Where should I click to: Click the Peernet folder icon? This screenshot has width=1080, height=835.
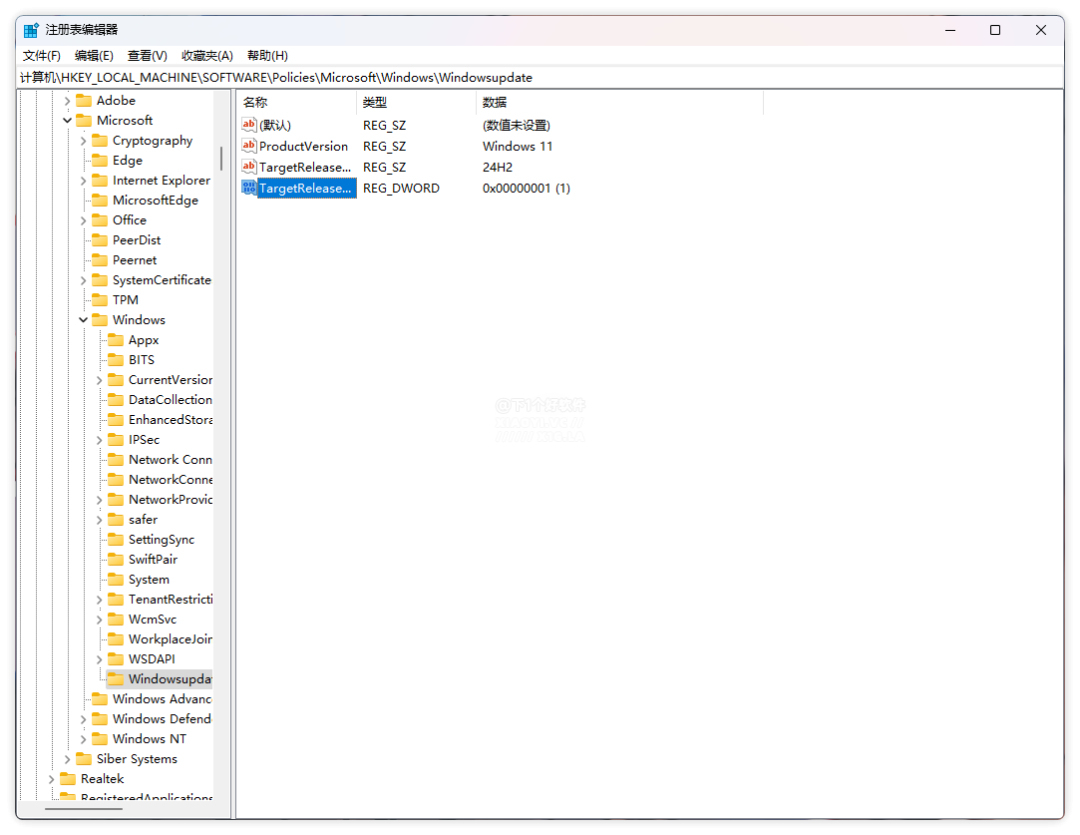[100, 260]
